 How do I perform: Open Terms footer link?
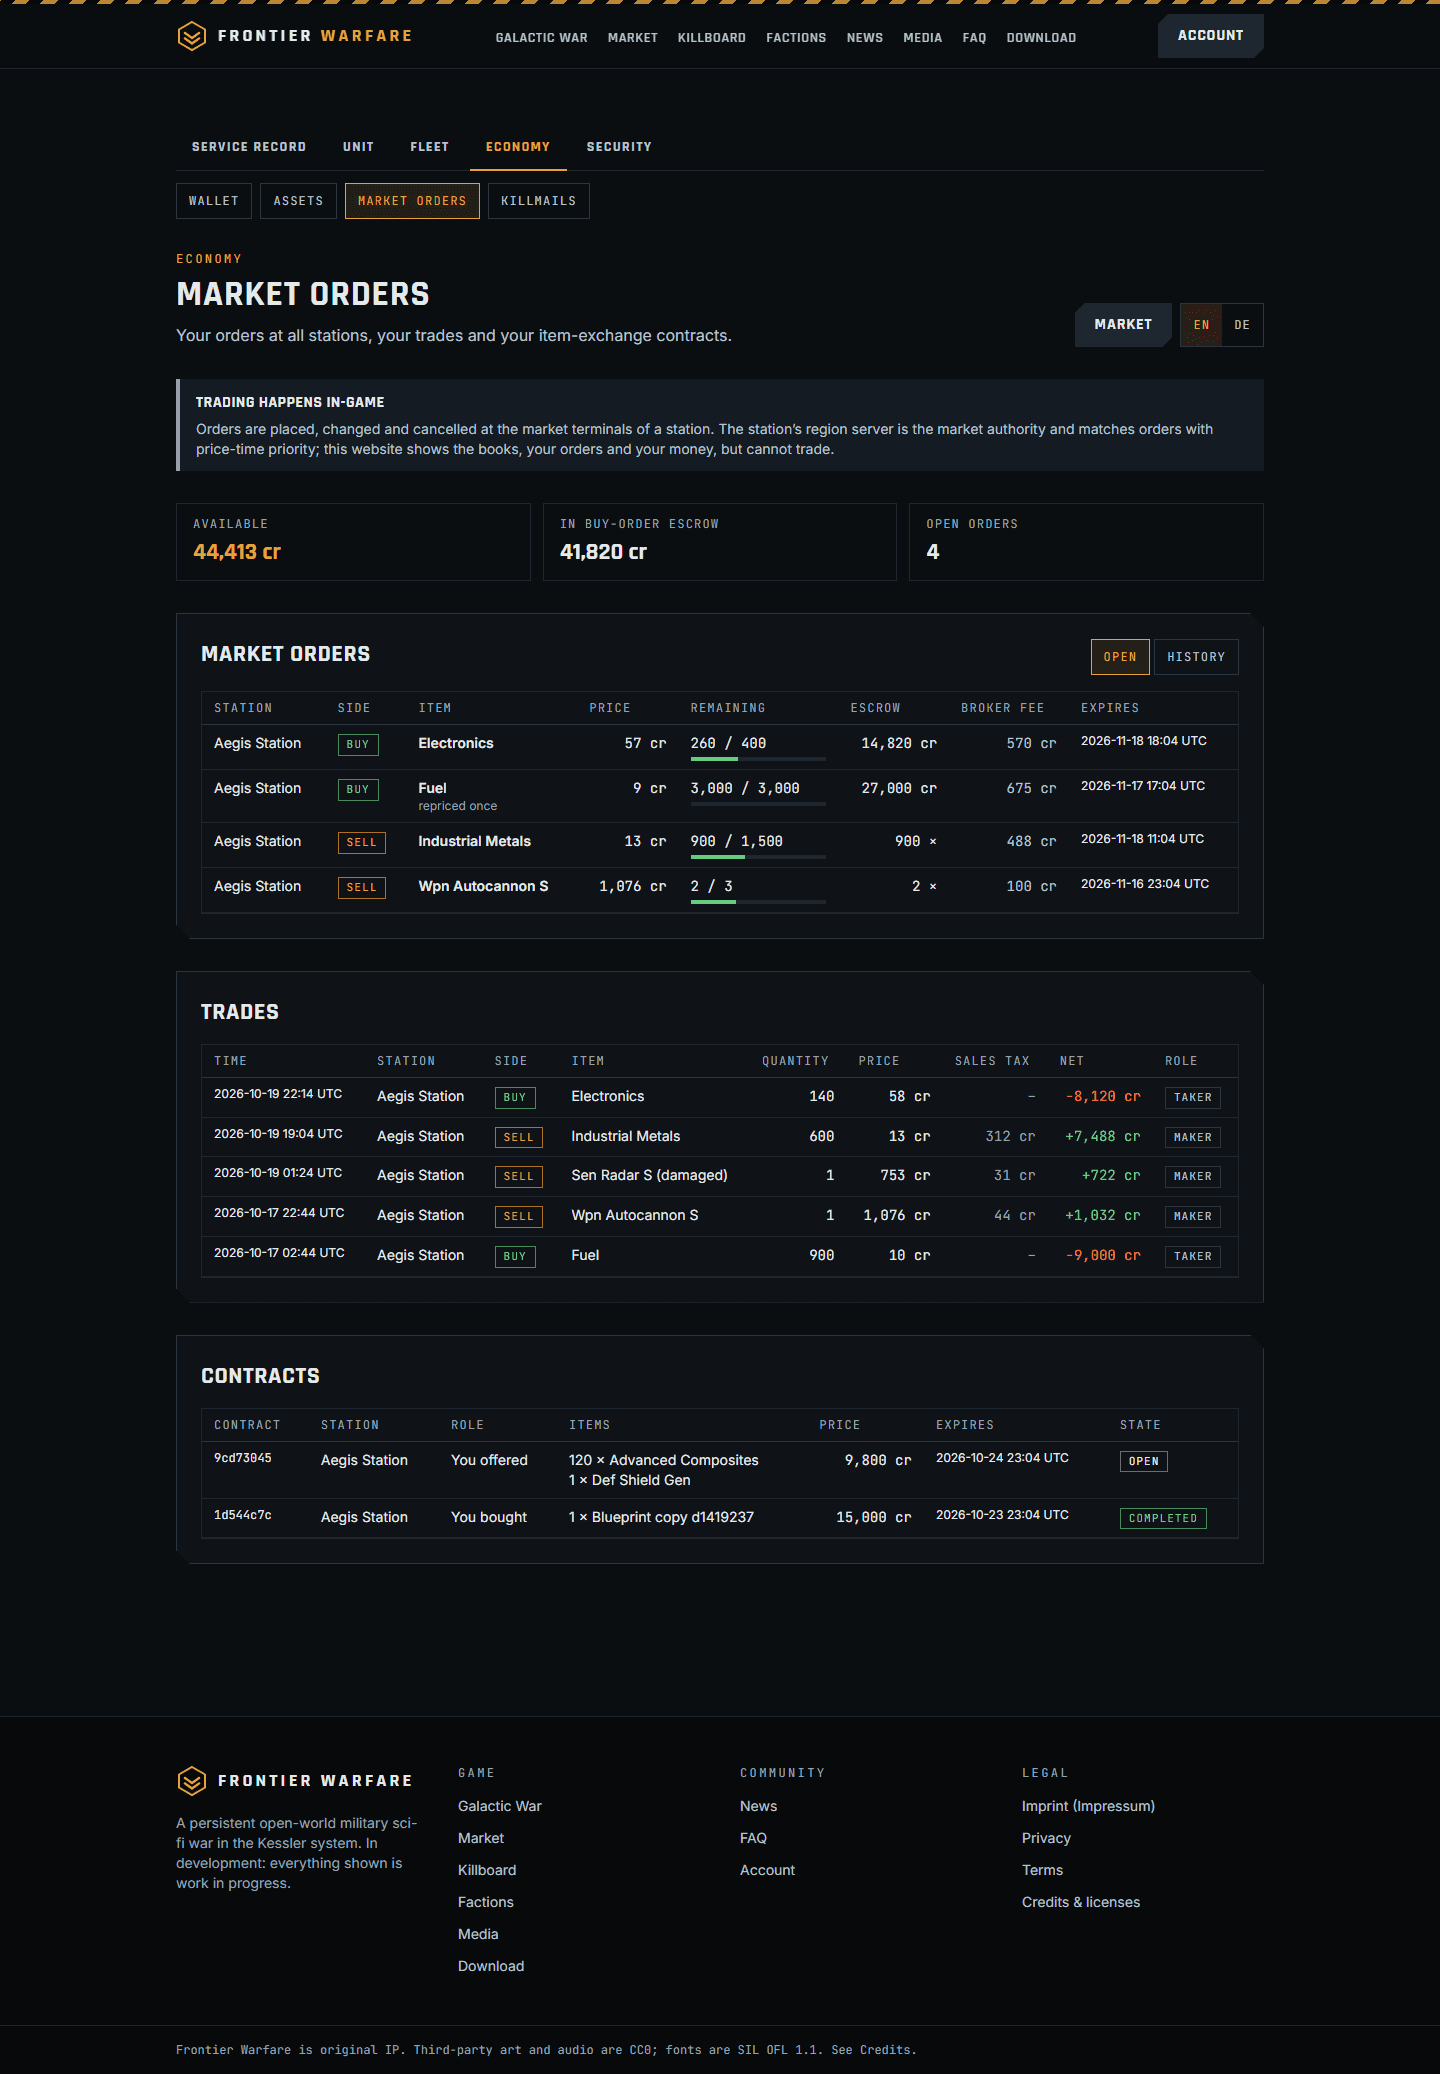coord(1042,1870)
